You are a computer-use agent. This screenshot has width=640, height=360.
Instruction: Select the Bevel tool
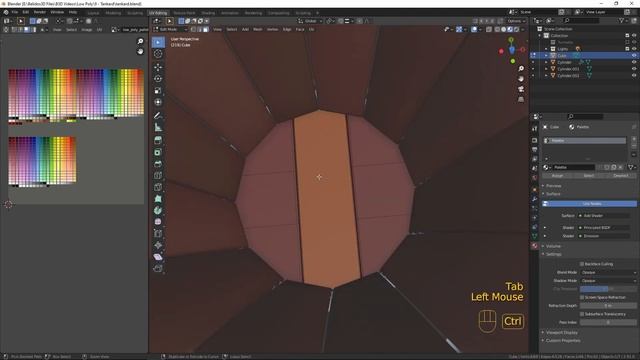pyautogui.click(x=158, y=164)
